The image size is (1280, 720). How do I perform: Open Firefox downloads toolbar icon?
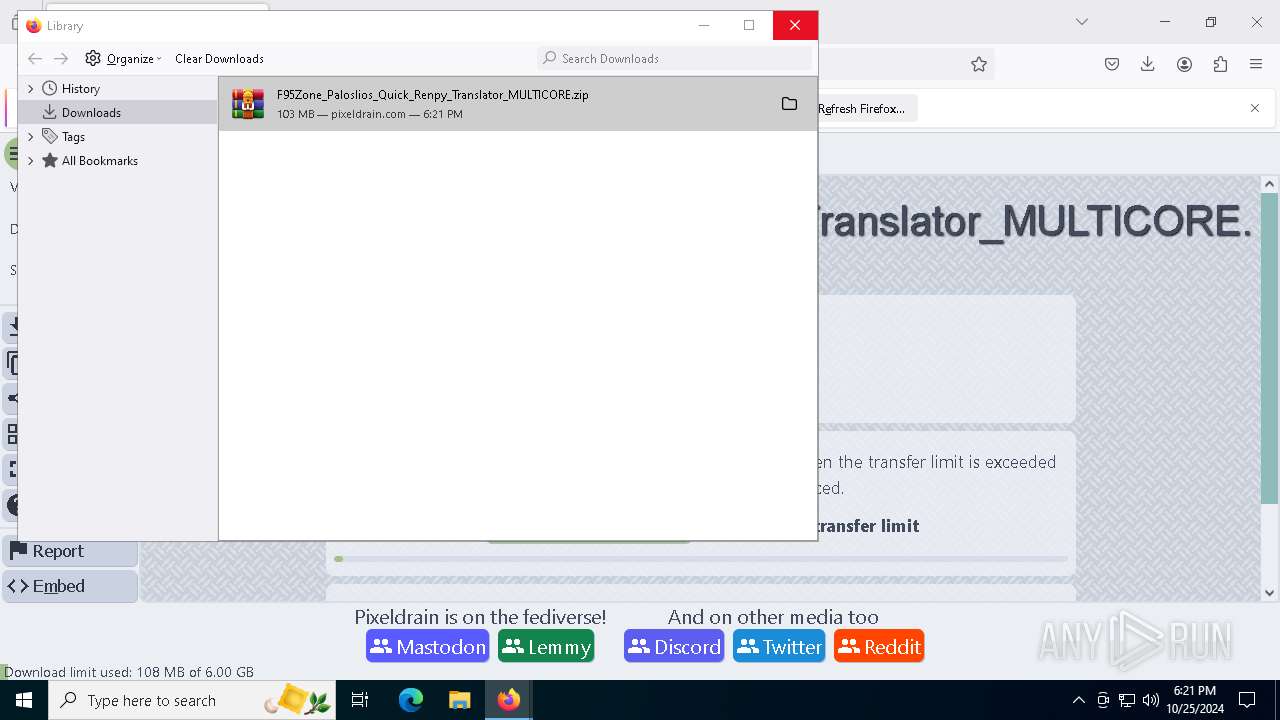click(x=1148, y=64)
